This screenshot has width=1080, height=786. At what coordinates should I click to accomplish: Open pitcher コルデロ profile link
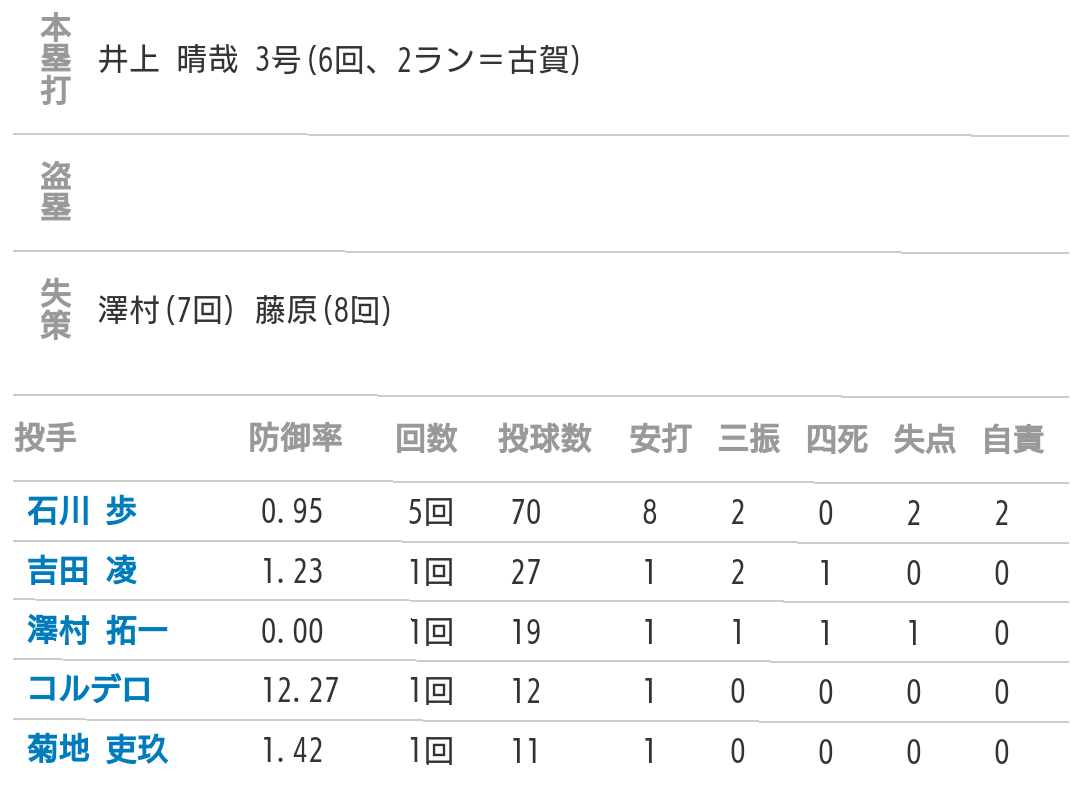(x=89, y=690)
